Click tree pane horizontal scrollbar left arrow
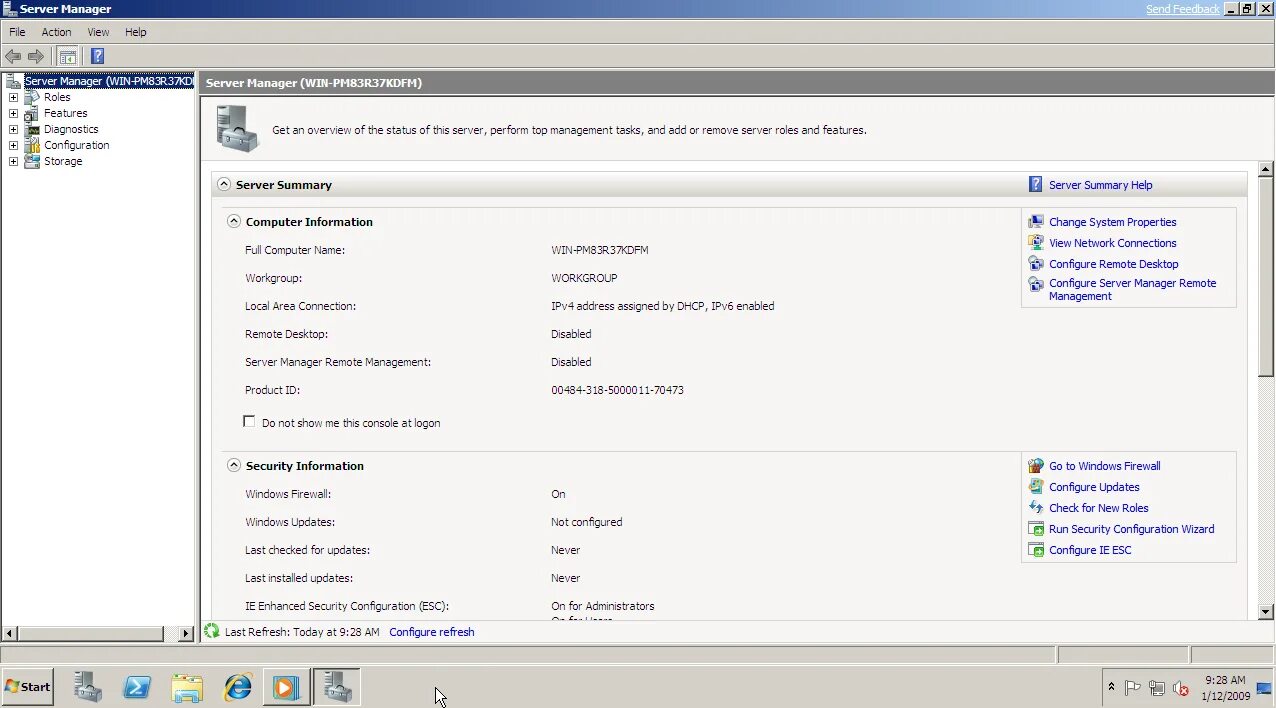 [x=10, y=634]
